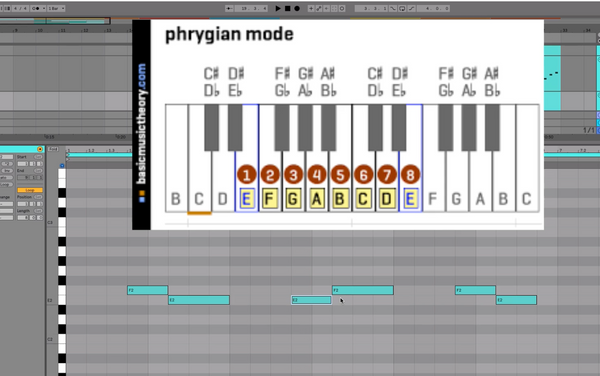This screenshot has width=600, height=376.
Task: Toggle the Follow playback button
Action: coord(229,8)
